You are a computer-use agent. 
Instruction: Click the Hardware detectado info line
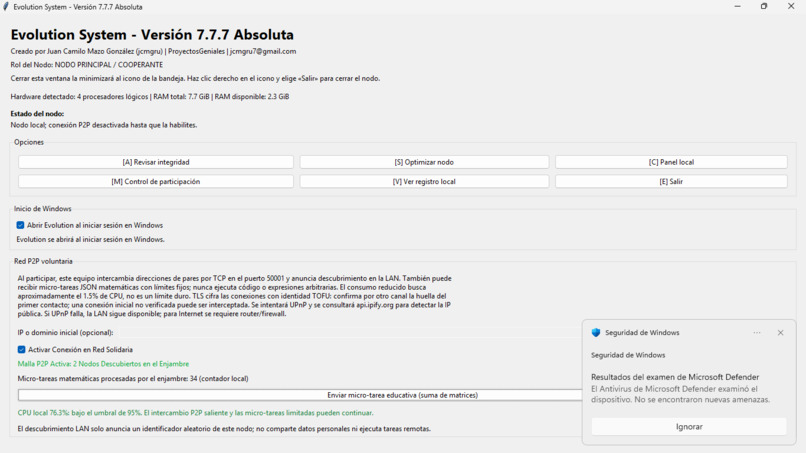point(150,97)
